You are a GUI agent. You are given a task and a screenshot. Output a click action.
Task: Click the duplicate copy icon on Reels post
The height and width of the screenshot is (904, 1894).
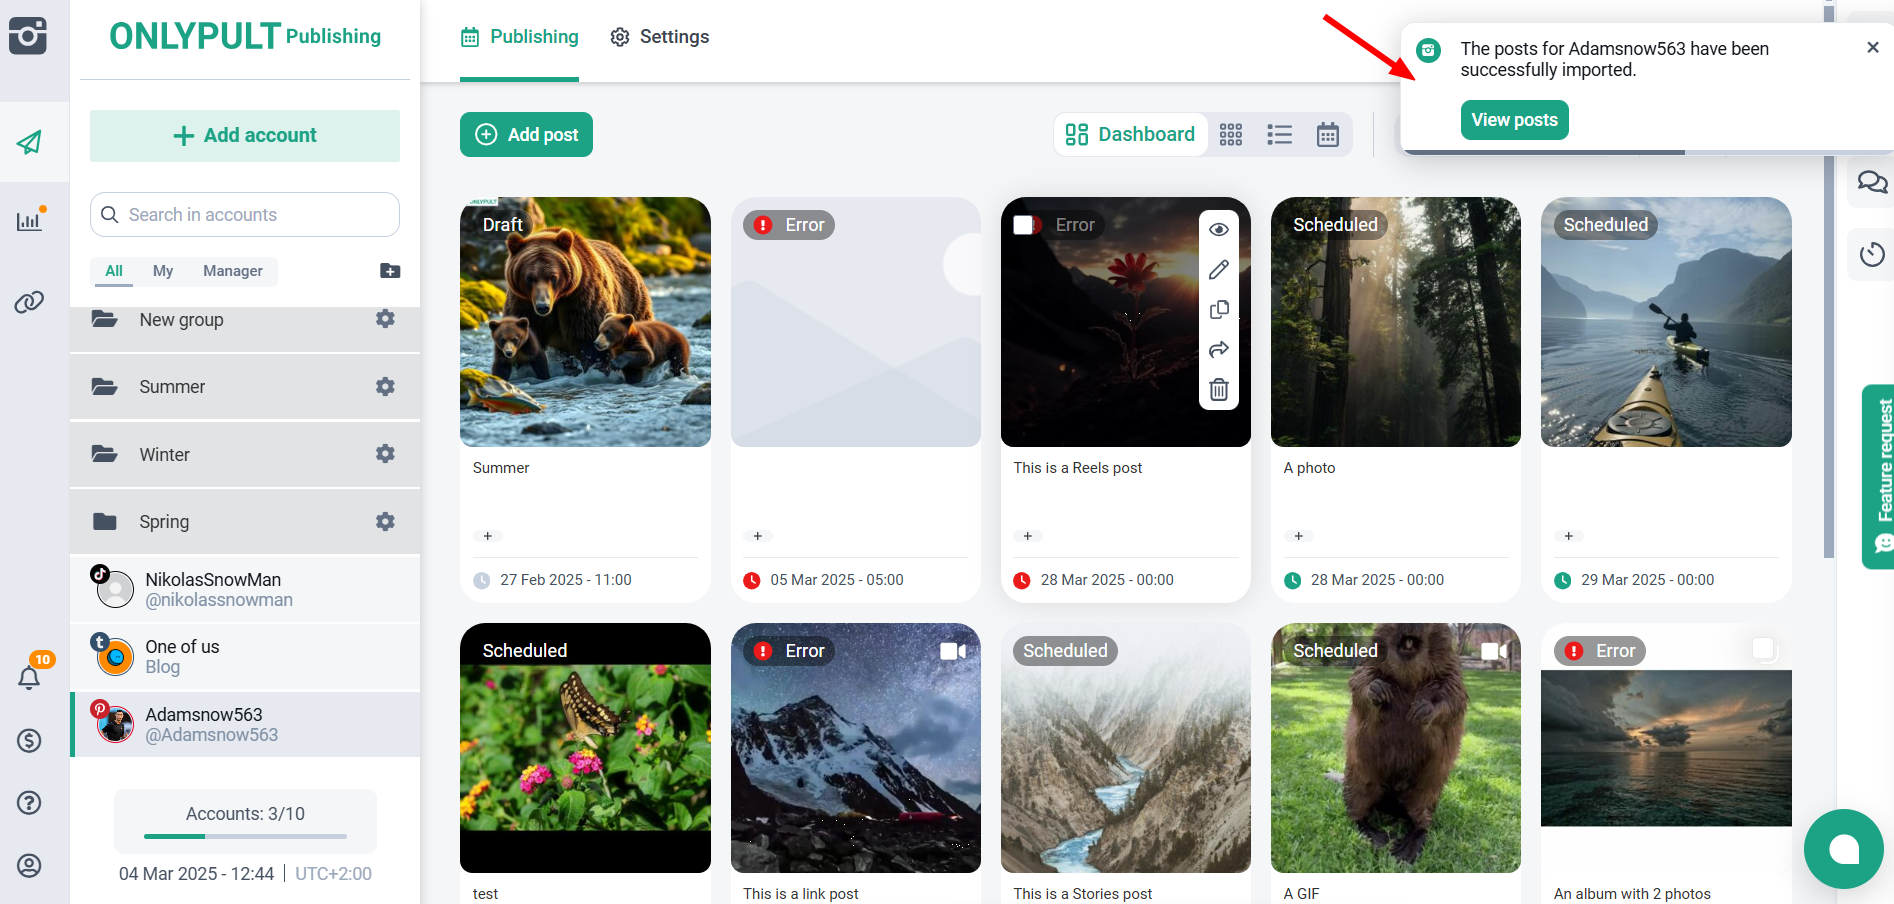pyautogui.click(x=1218, y=310)
